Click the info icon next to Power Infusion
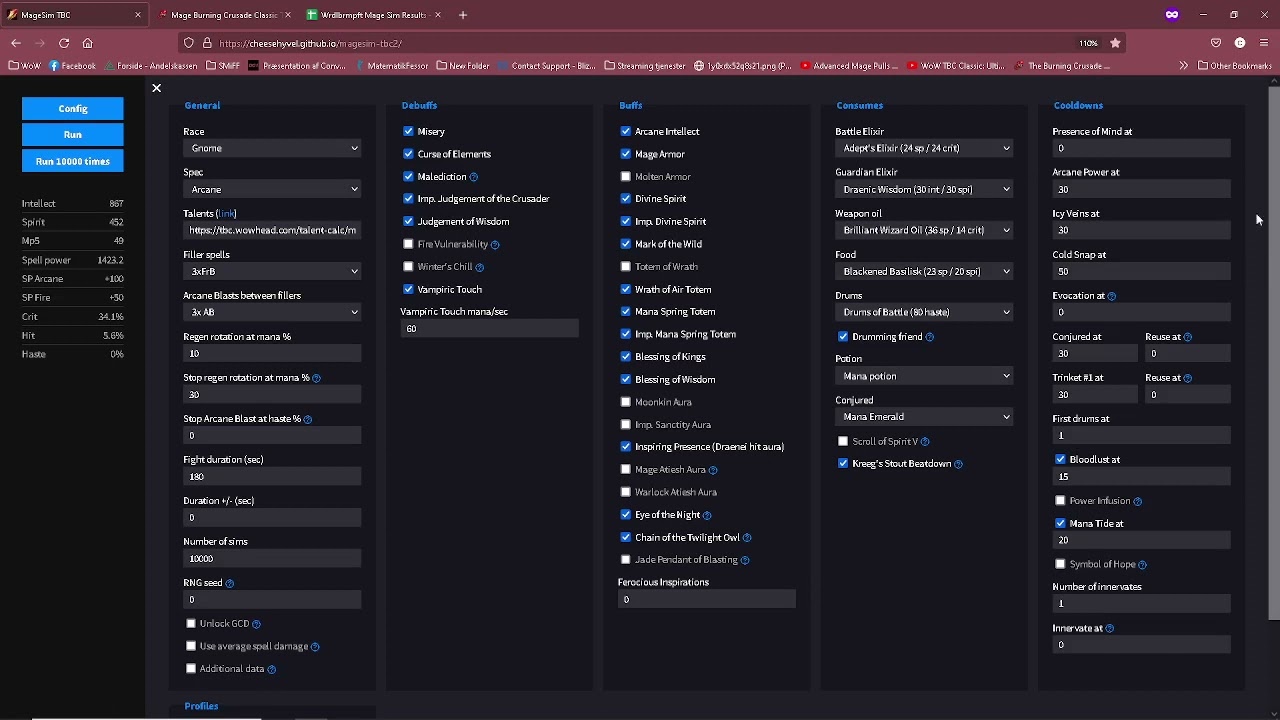Image resolution: width=1280 pixels, height=720 pixels. tap(1138, 501)
